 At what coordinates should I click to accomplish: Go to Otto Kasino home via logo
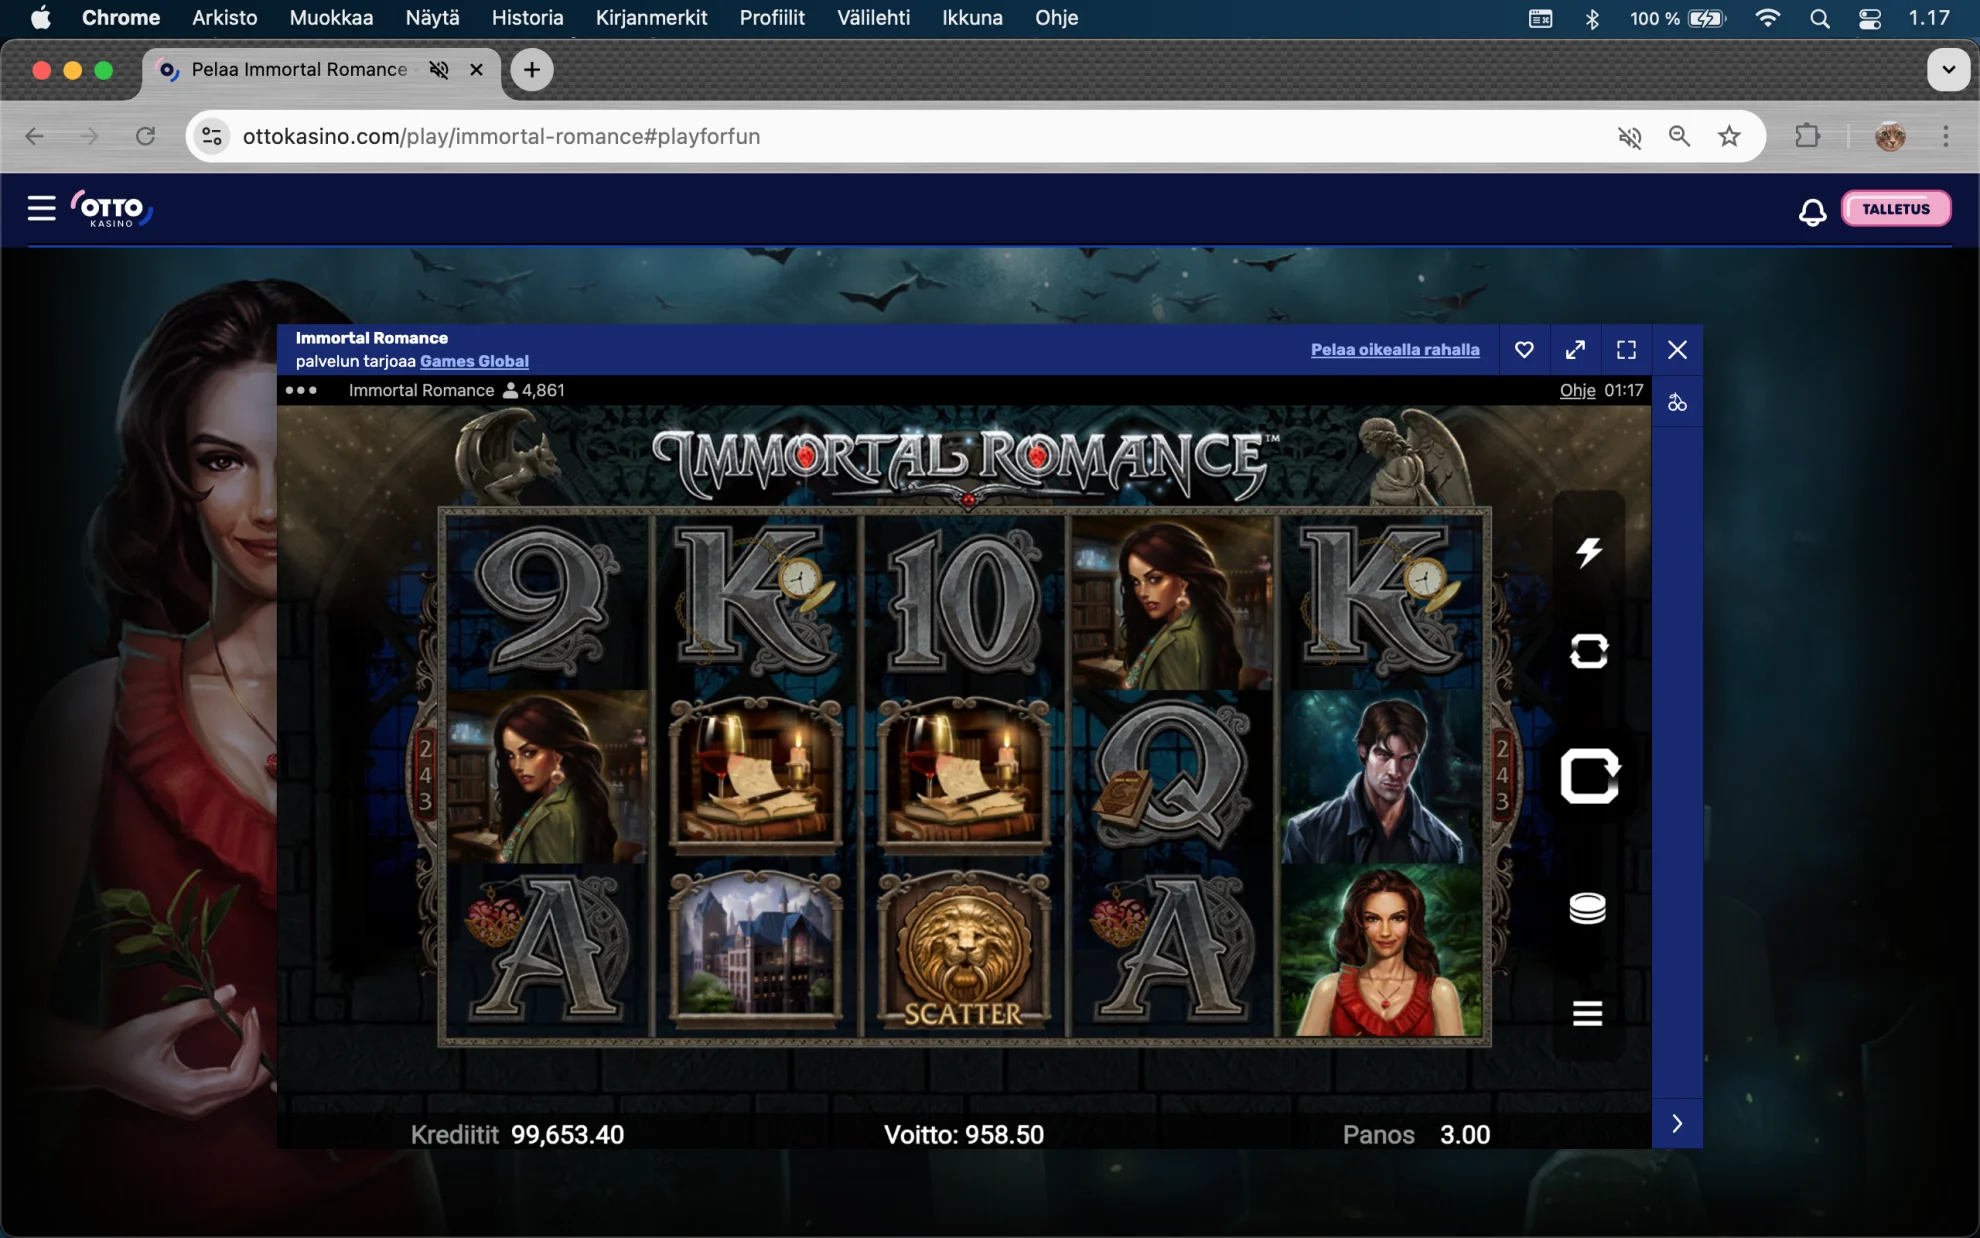point(111,208)
